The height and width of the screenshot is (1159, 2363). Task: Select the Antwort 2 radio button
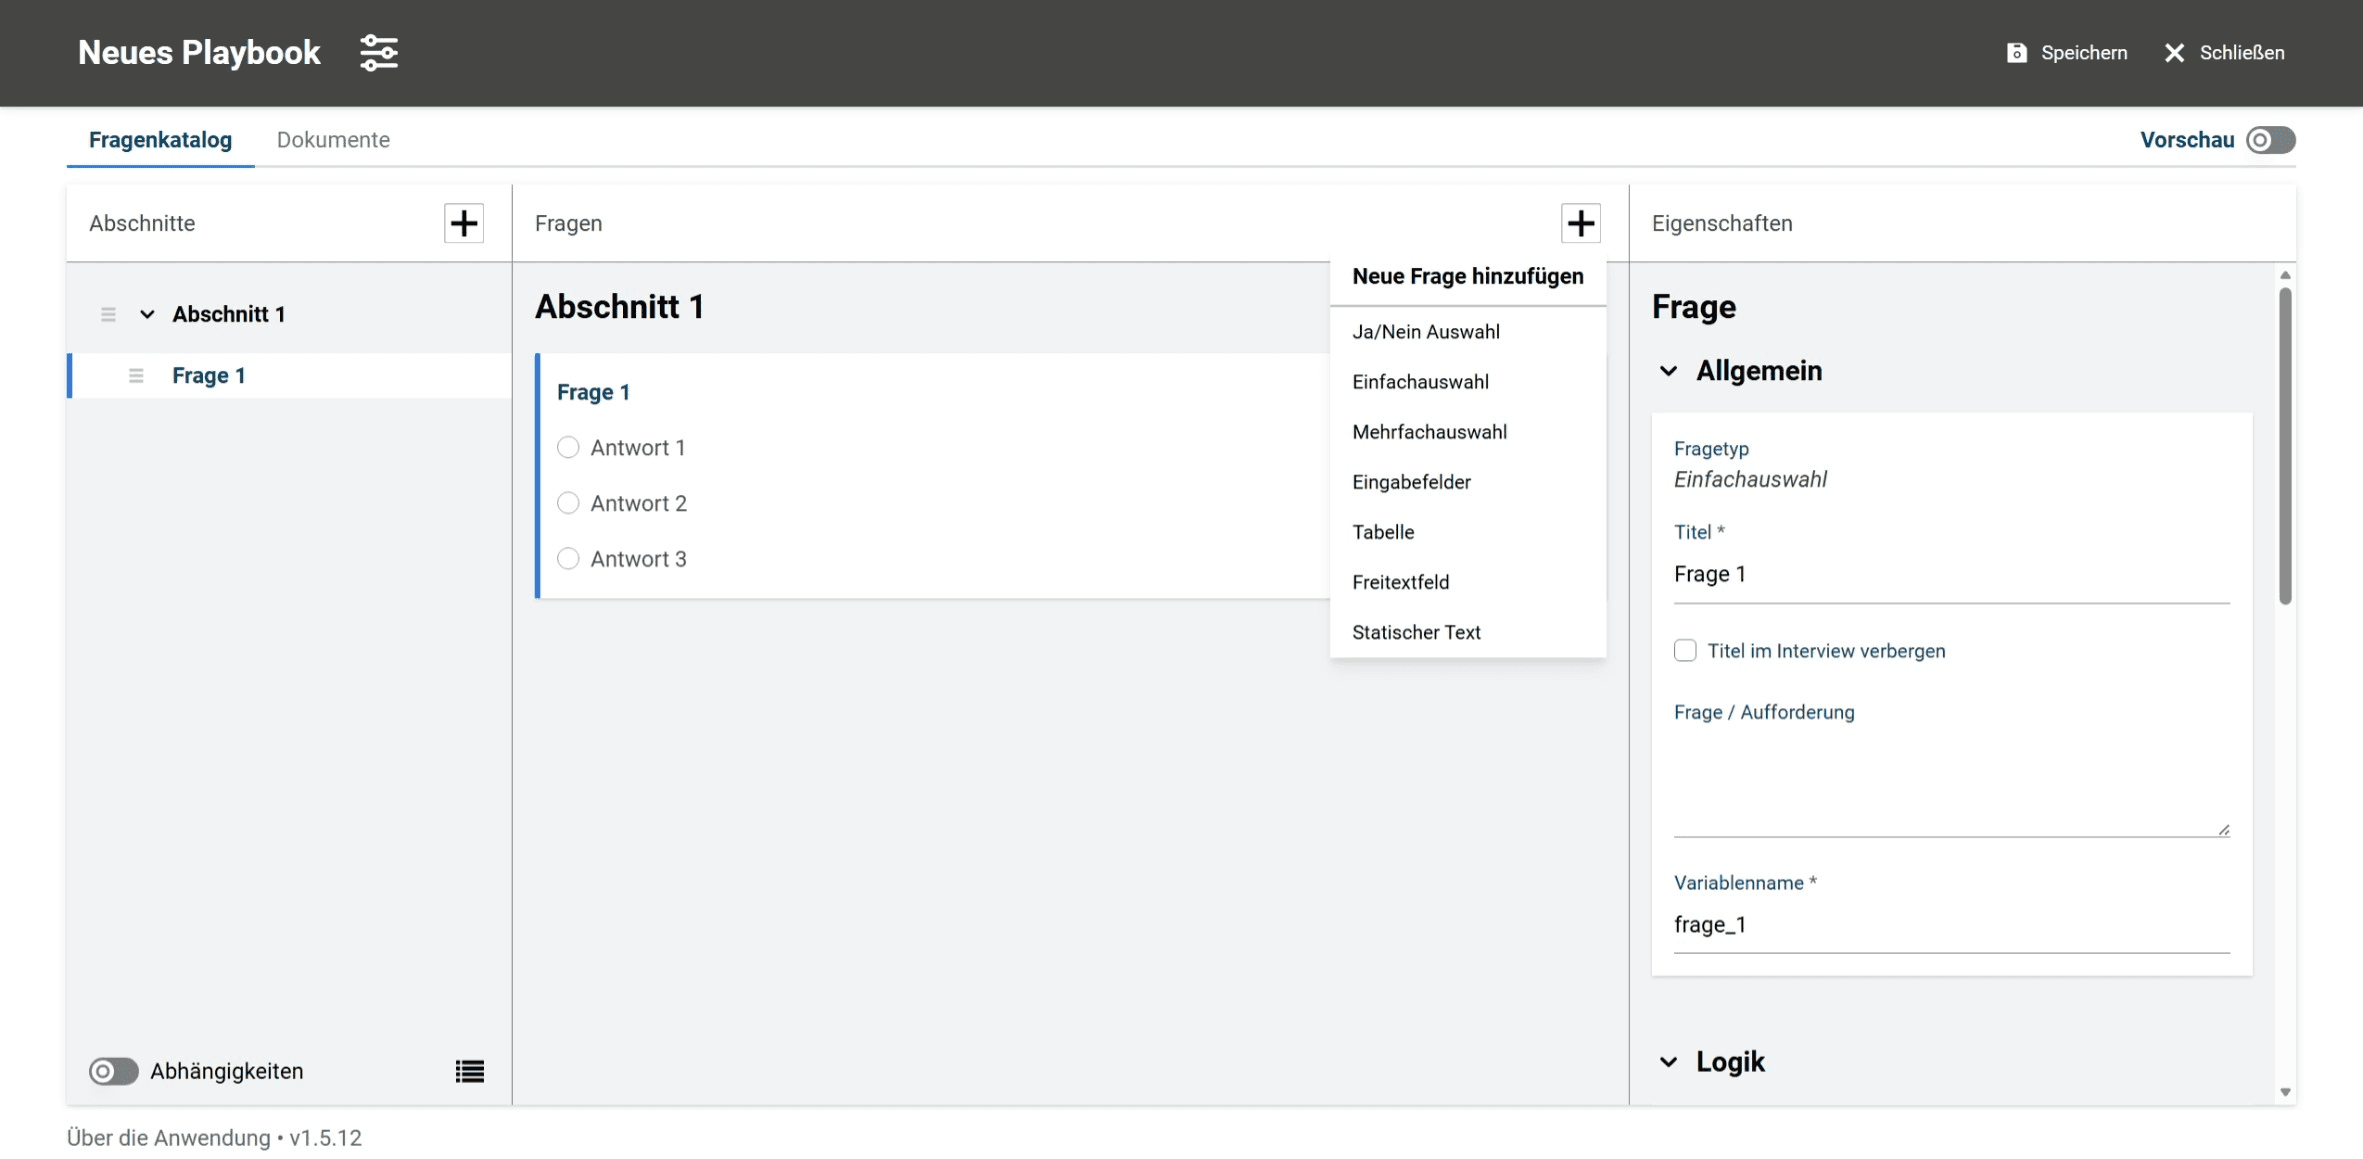(568, 503)
